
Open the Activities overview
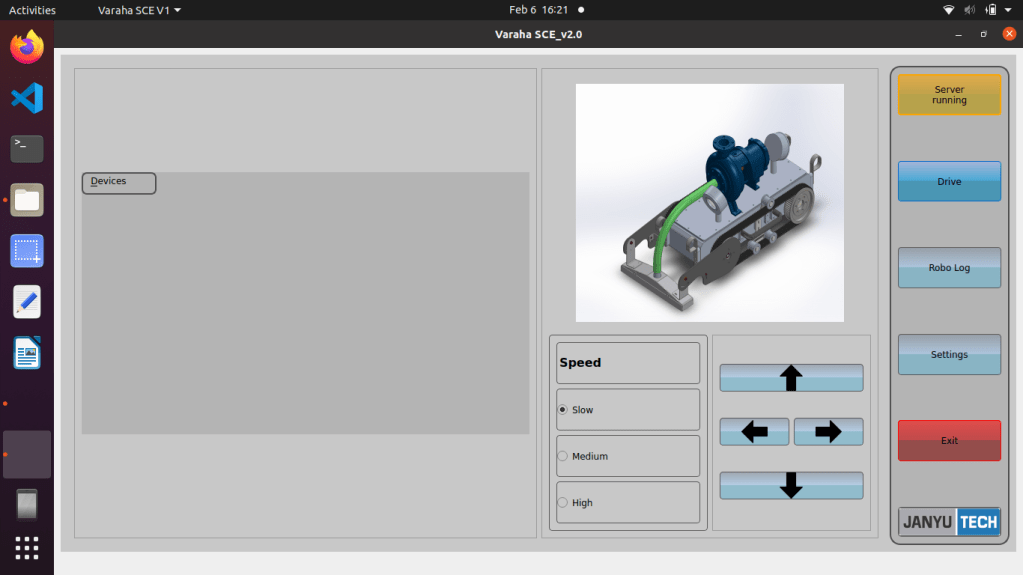click(32, 10)
